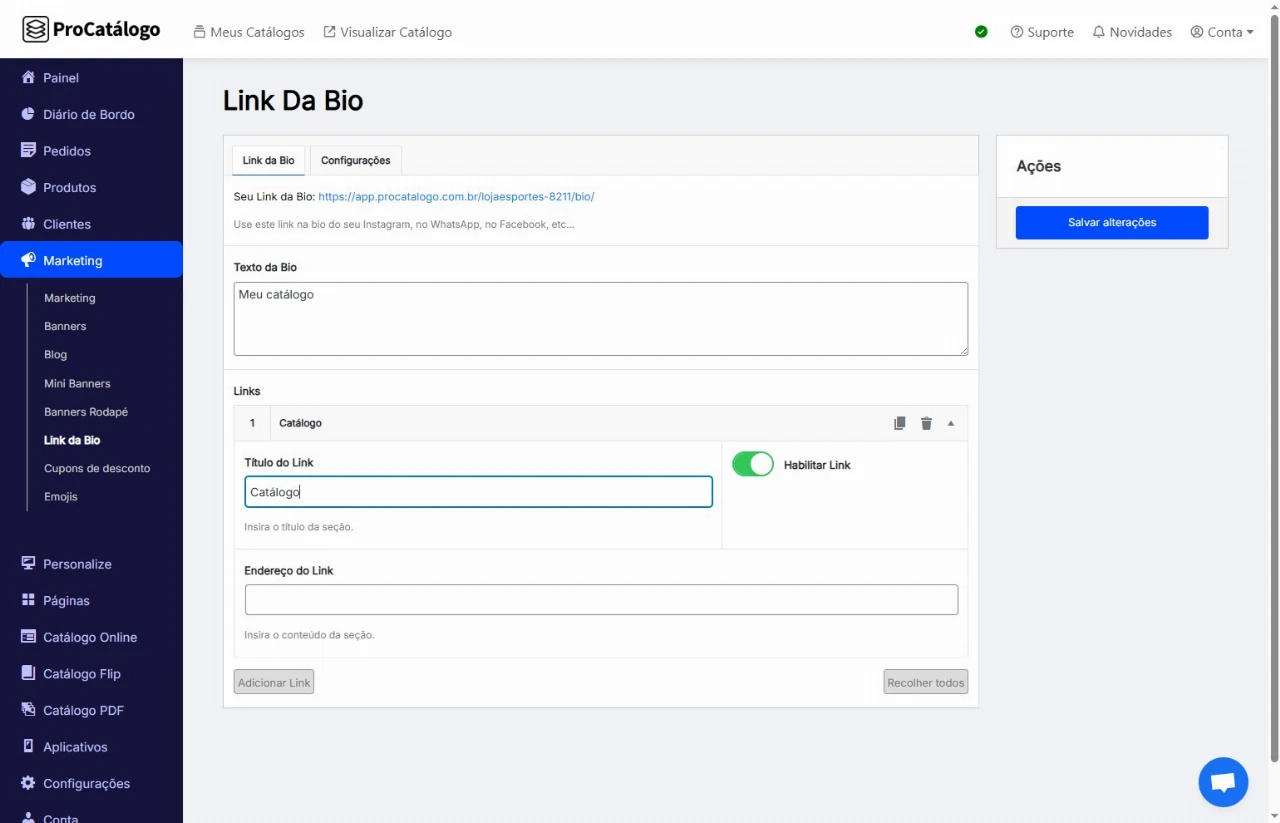Open the bio link URL
This screenshot has width=1280, height=823.
[456, 197]
